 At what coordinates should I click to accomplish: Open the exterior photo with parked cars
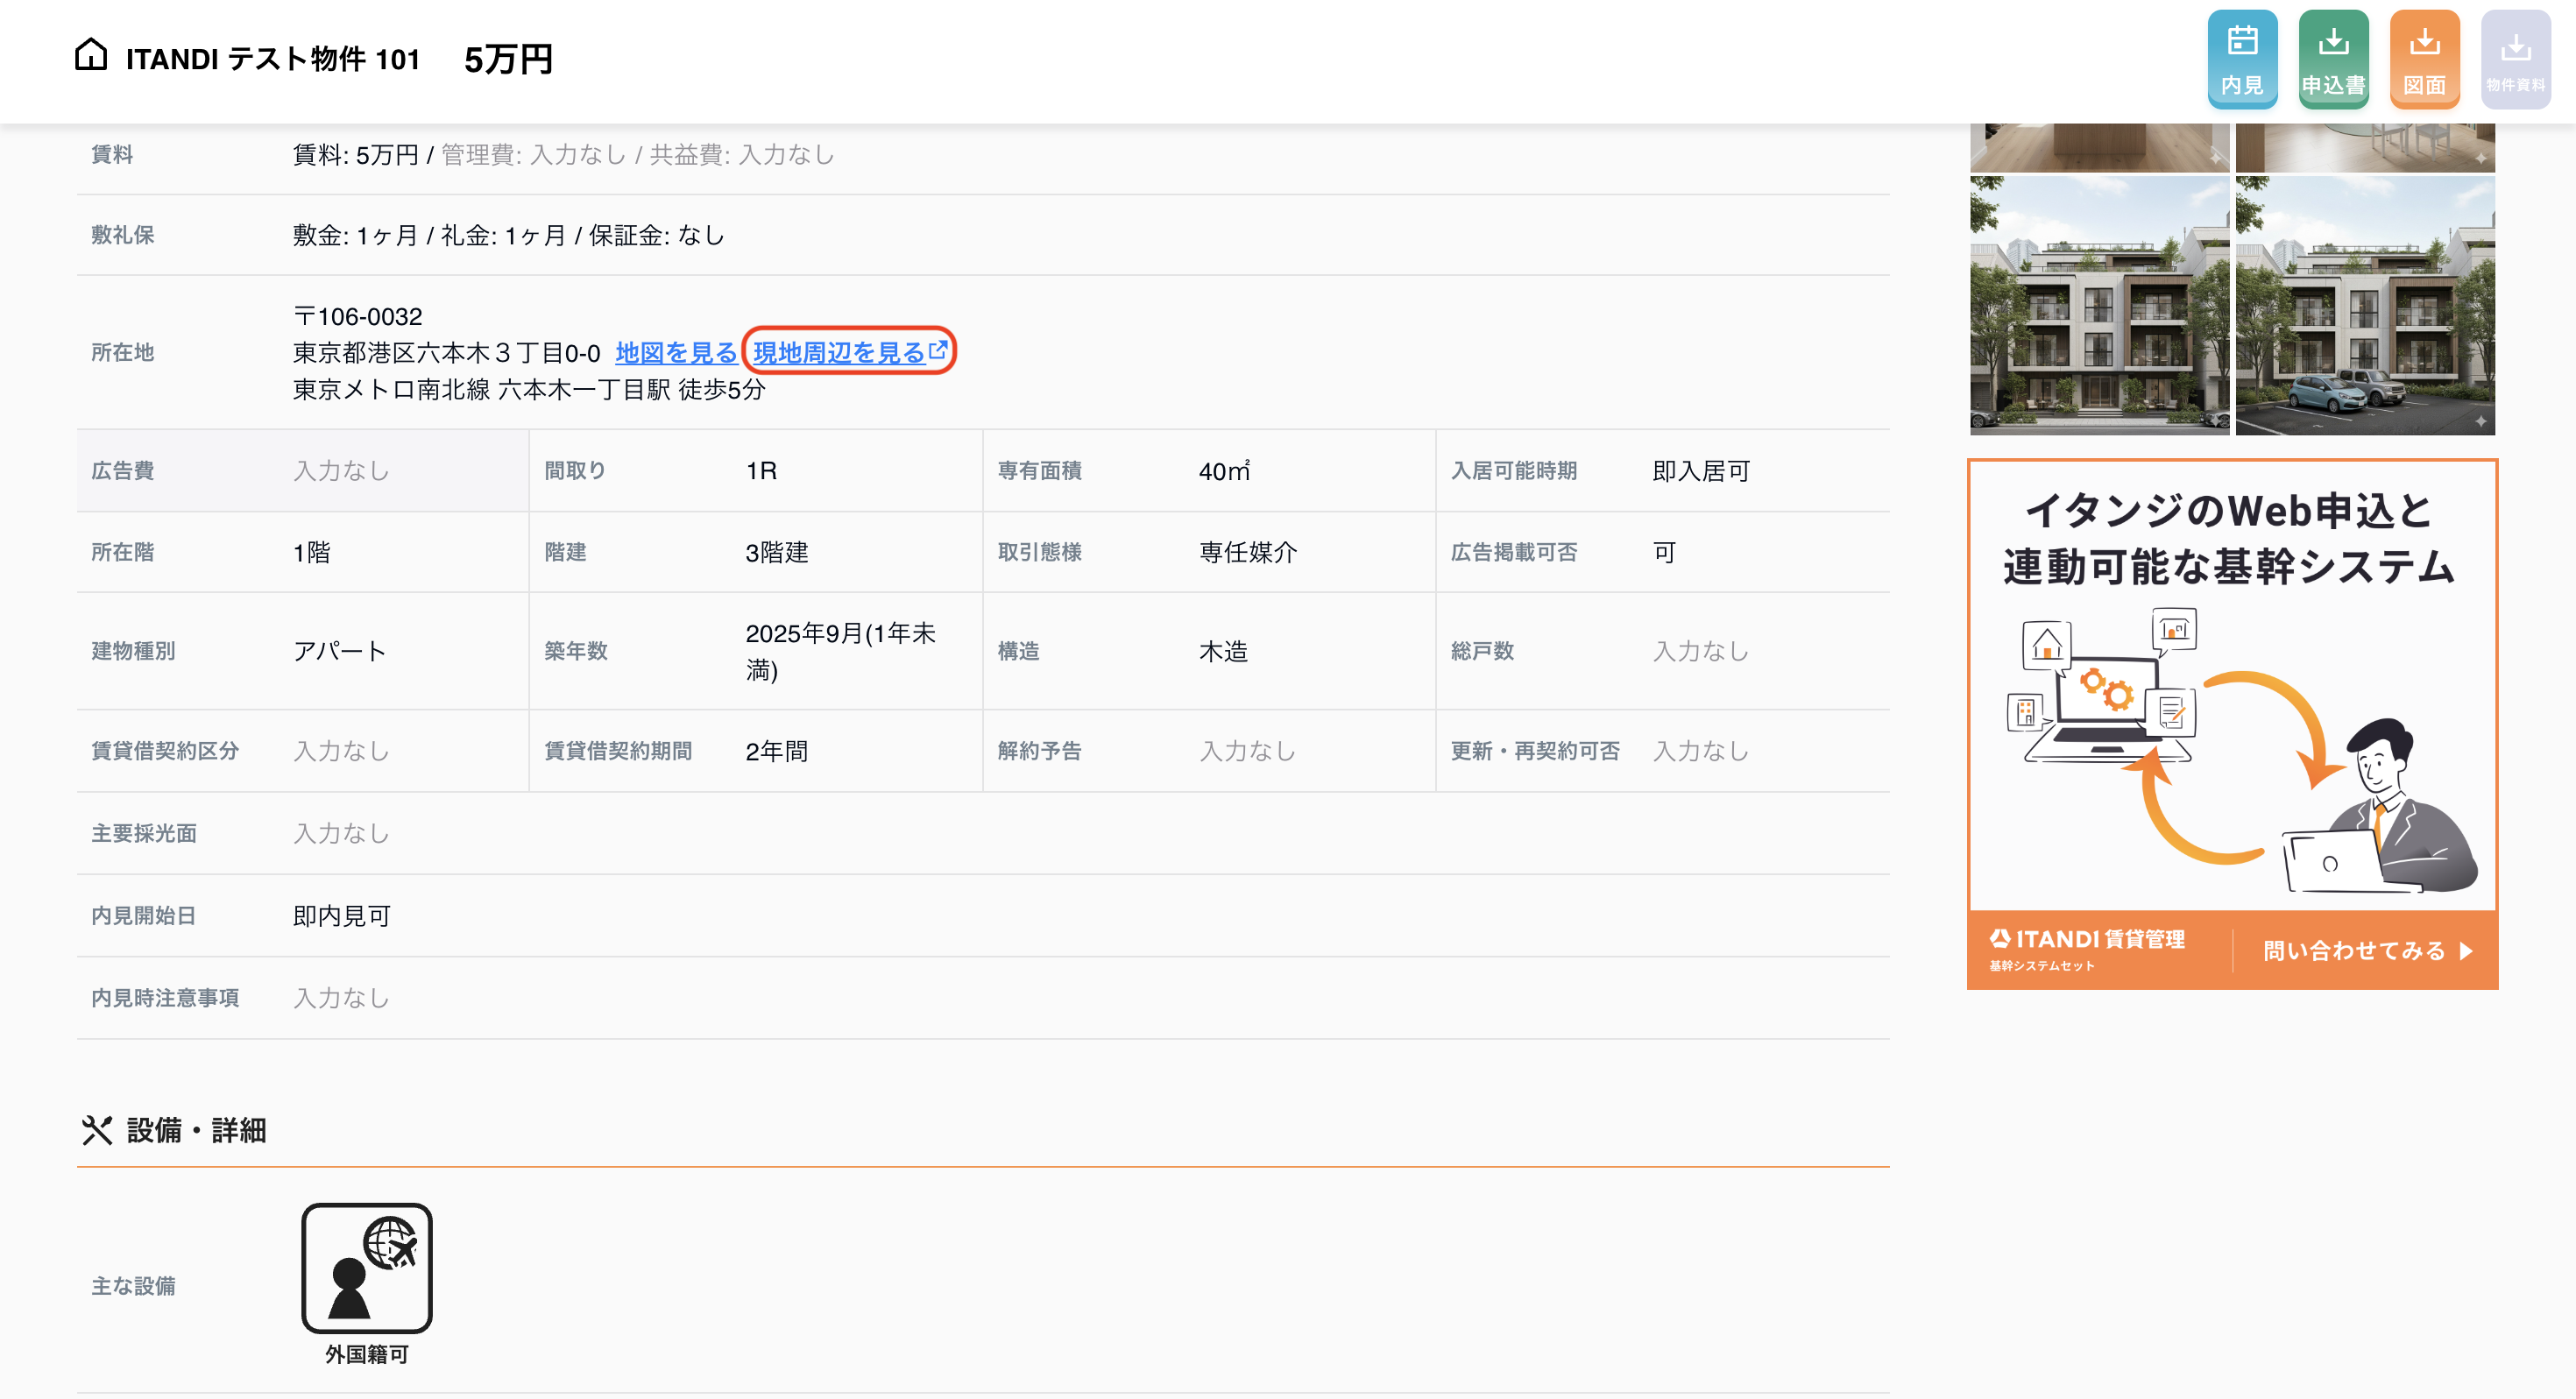coord(2365,306)
